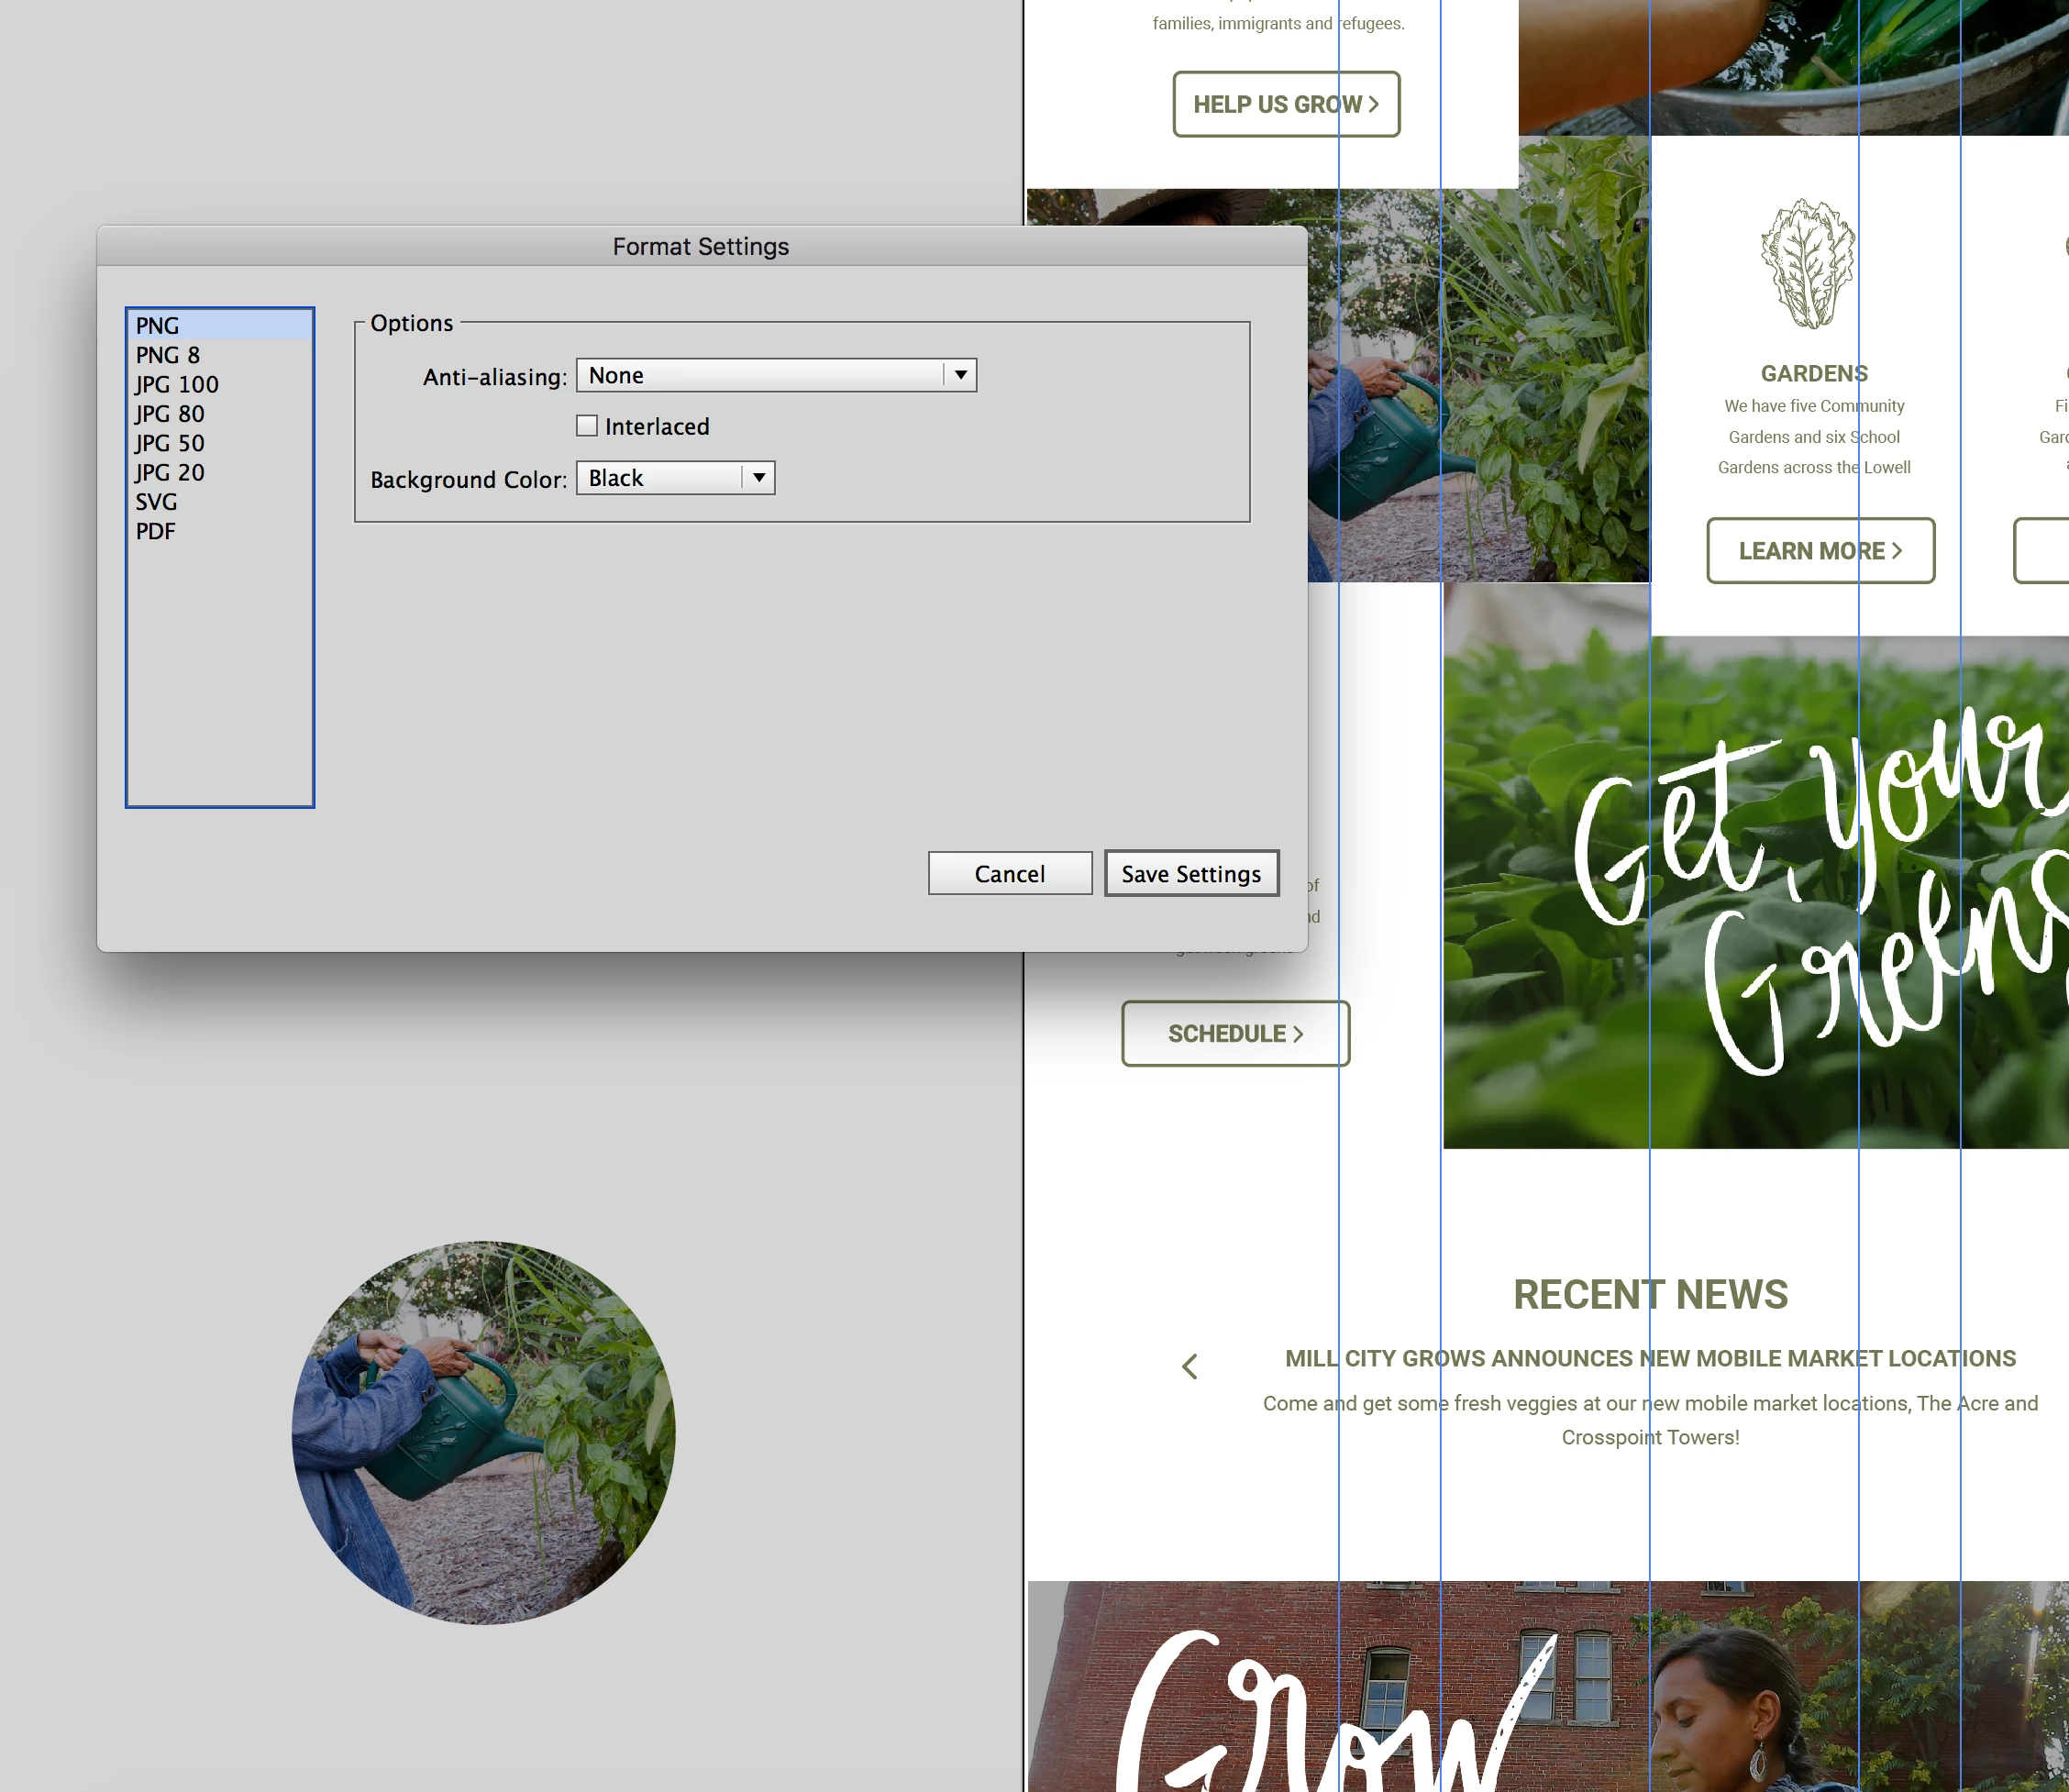Choose PDF format entry

(x=155, y=531)
